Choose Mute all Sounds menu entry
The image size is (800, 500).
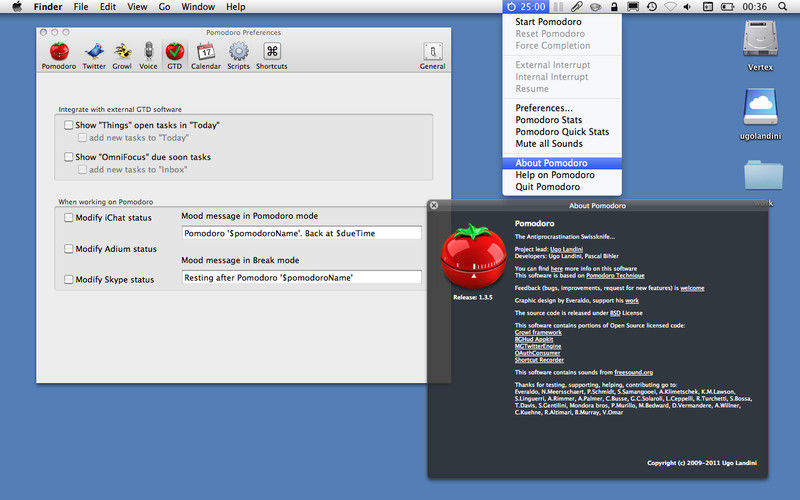[x=562, y=144]
